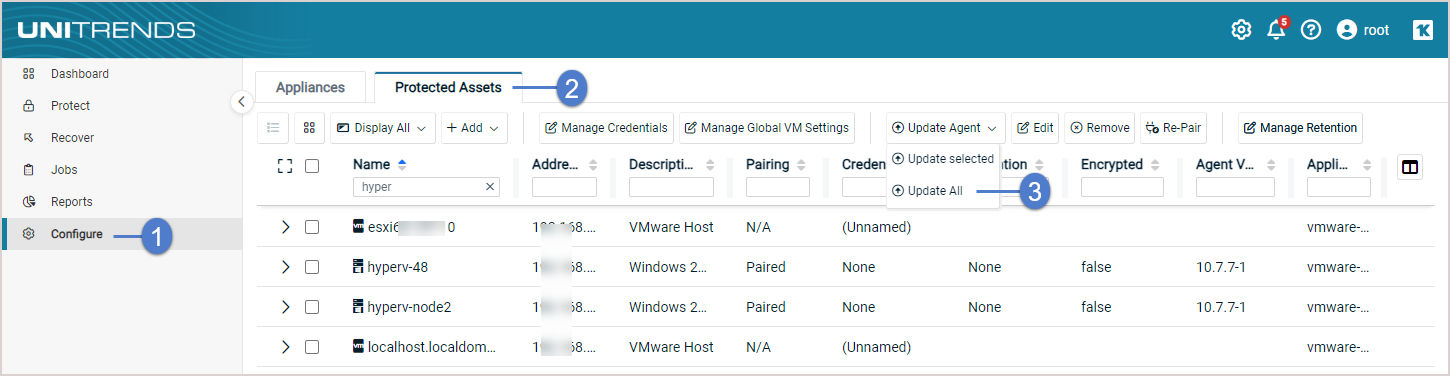This screenshot has height=376, width=1450.
Task: Click Manage Retention button
Action: coord(1300,128)
